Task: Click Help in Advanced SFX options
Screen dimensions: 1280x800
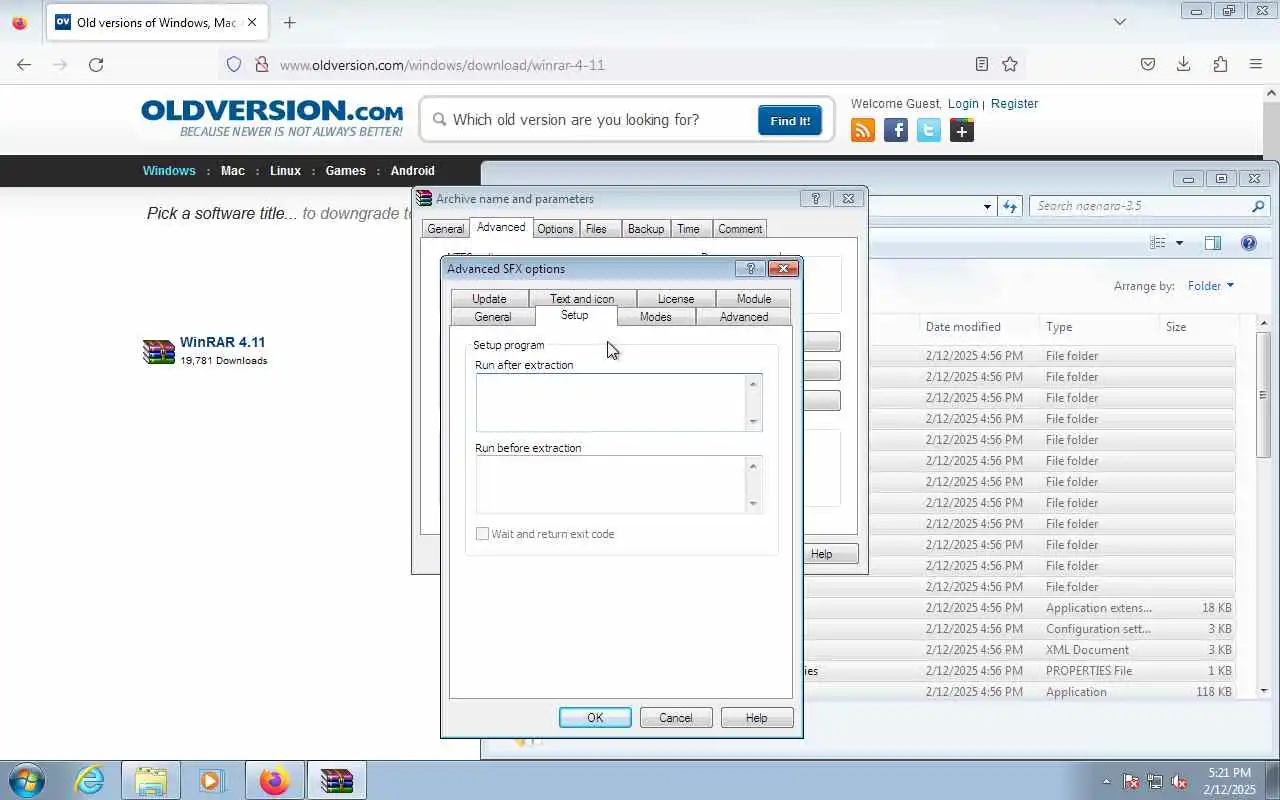Action: pyautogui.click(x=757, y=718)
